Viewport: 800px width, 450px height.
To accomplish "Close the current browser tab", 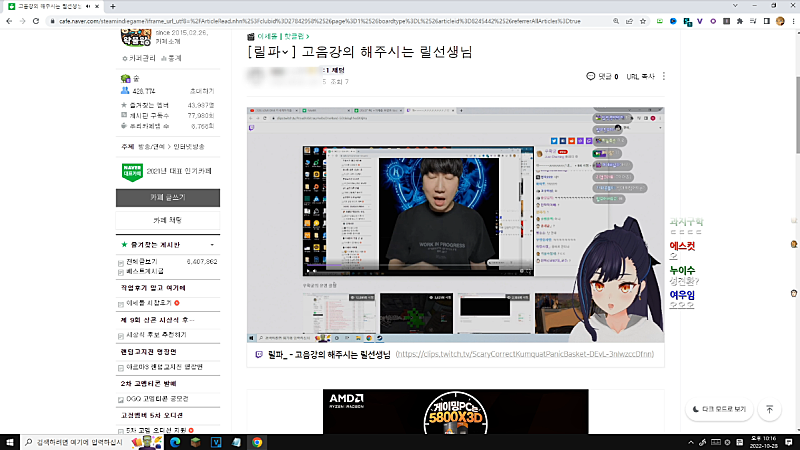I will click(97, 6).
